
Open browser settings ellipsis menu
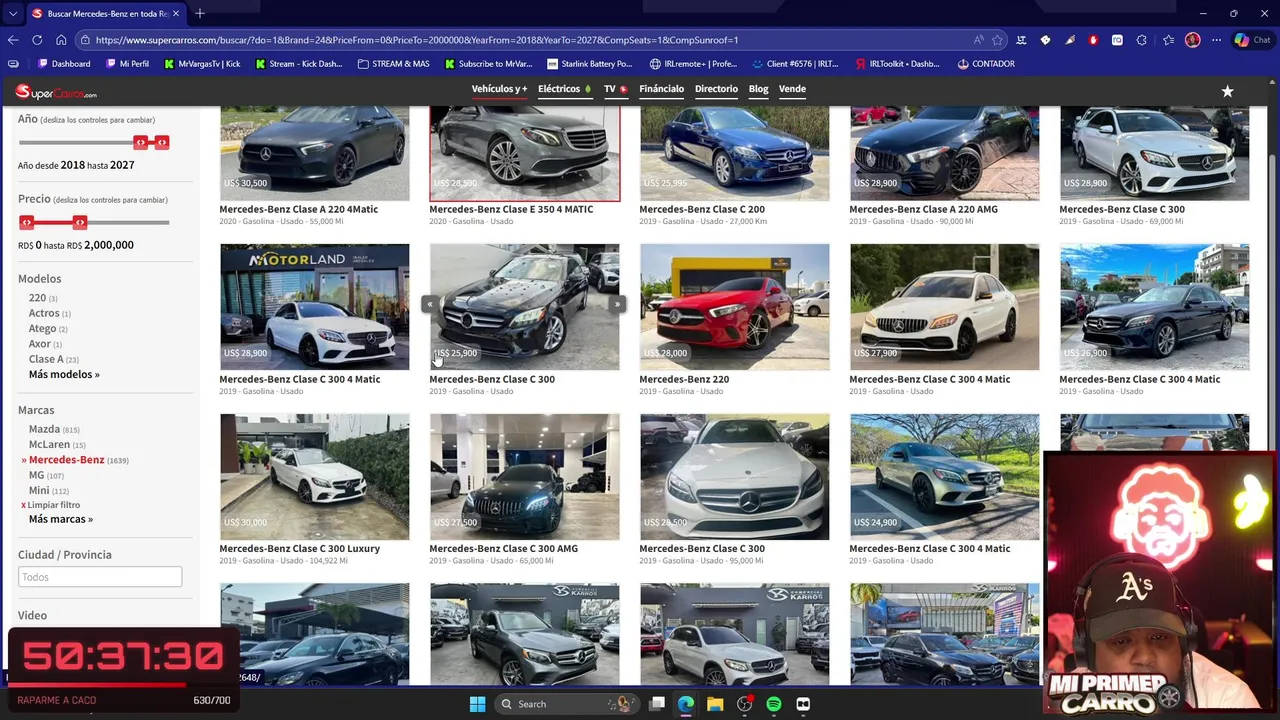(1216, 40)
